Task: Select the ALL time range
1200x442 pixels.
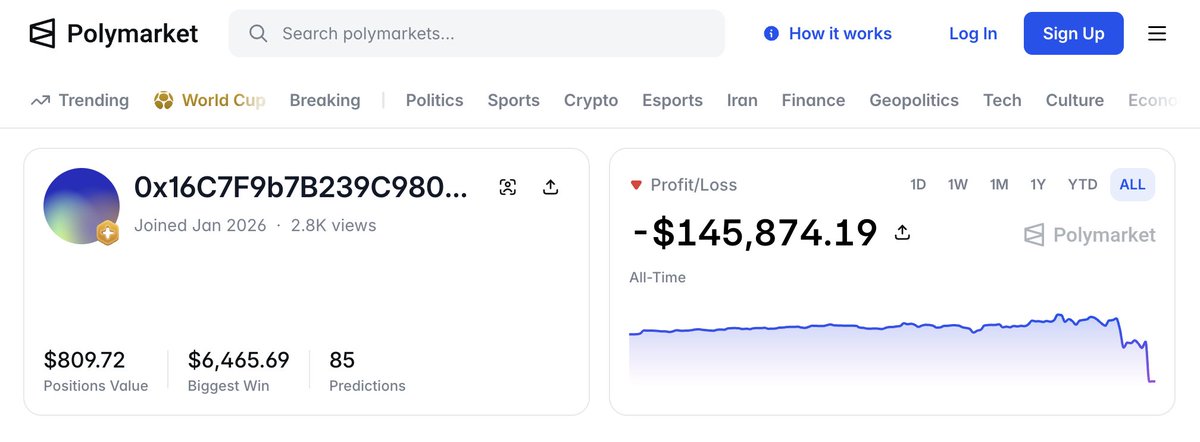Action: (1132, 184)
